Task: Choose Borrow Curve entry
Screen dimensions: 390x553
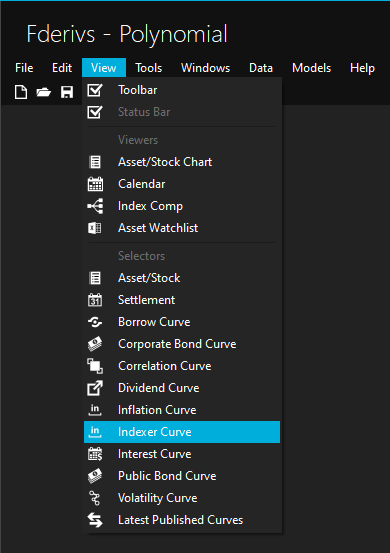Action: [182, 322]
